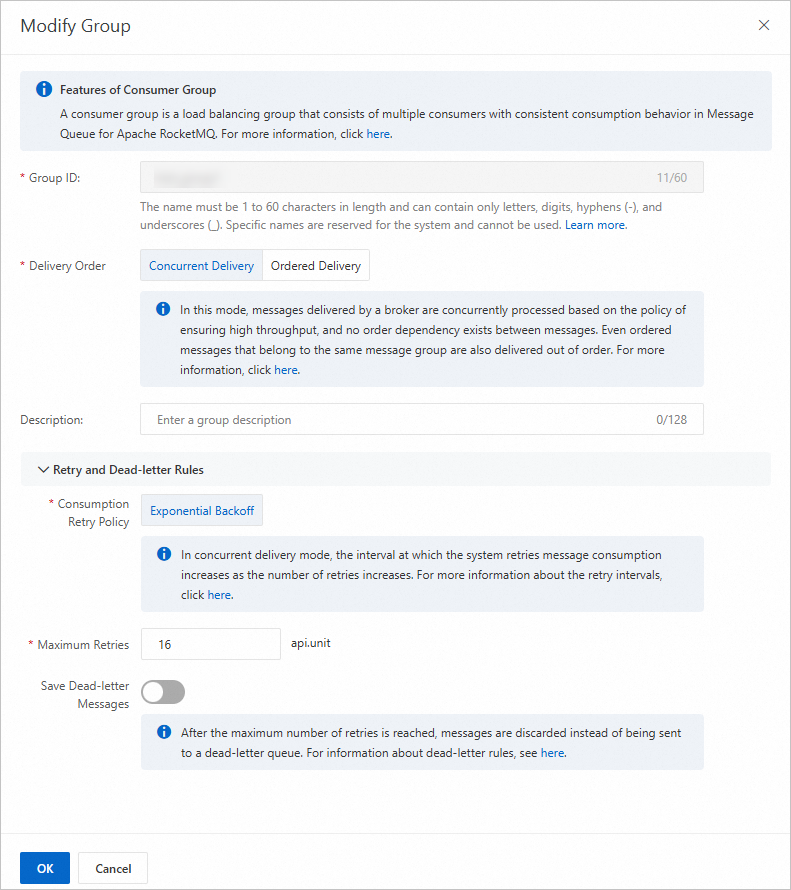Click the OK button

point(45,868)
